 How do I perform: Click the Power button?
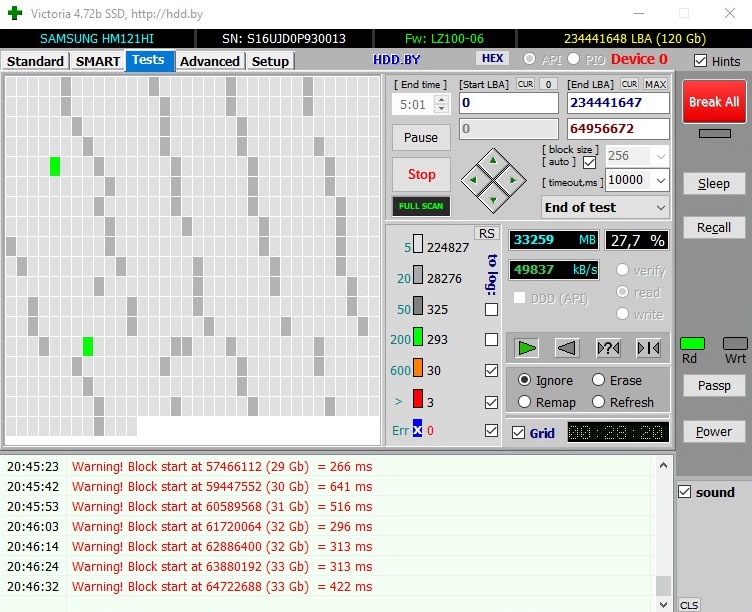tap(714, 431)
